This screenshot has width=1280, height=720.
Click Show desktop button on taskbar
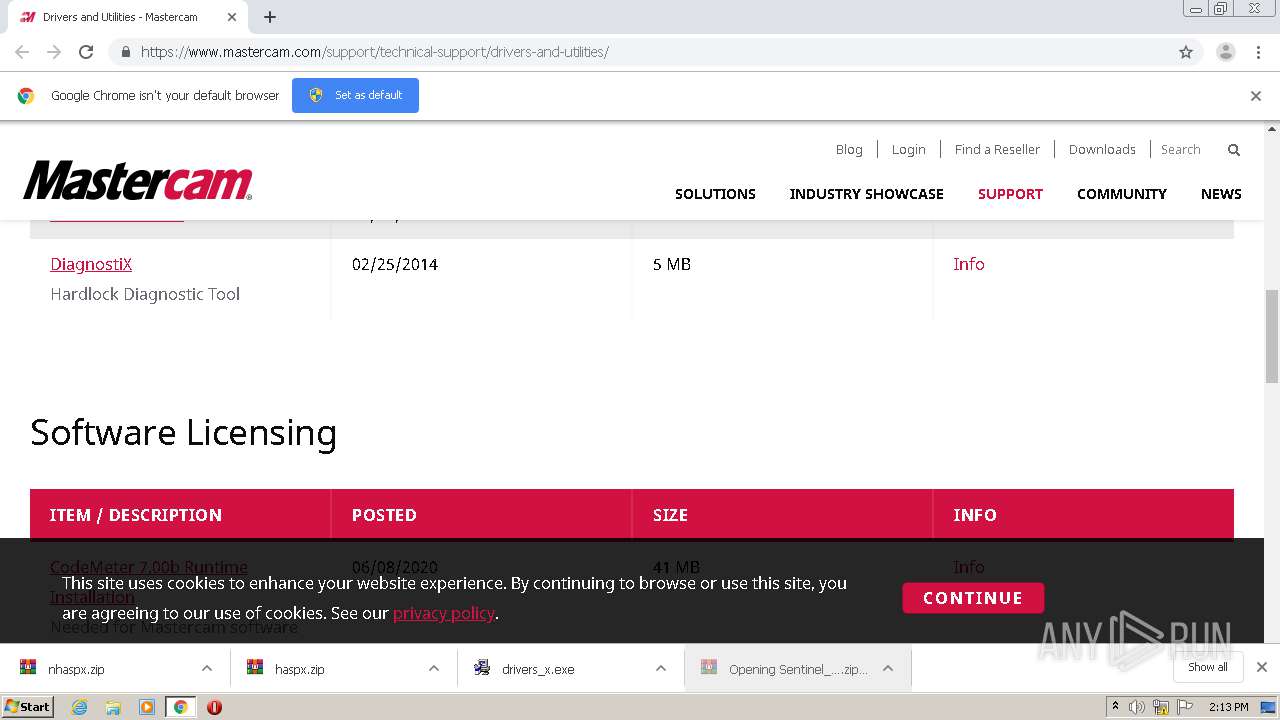pos(1268,707)
